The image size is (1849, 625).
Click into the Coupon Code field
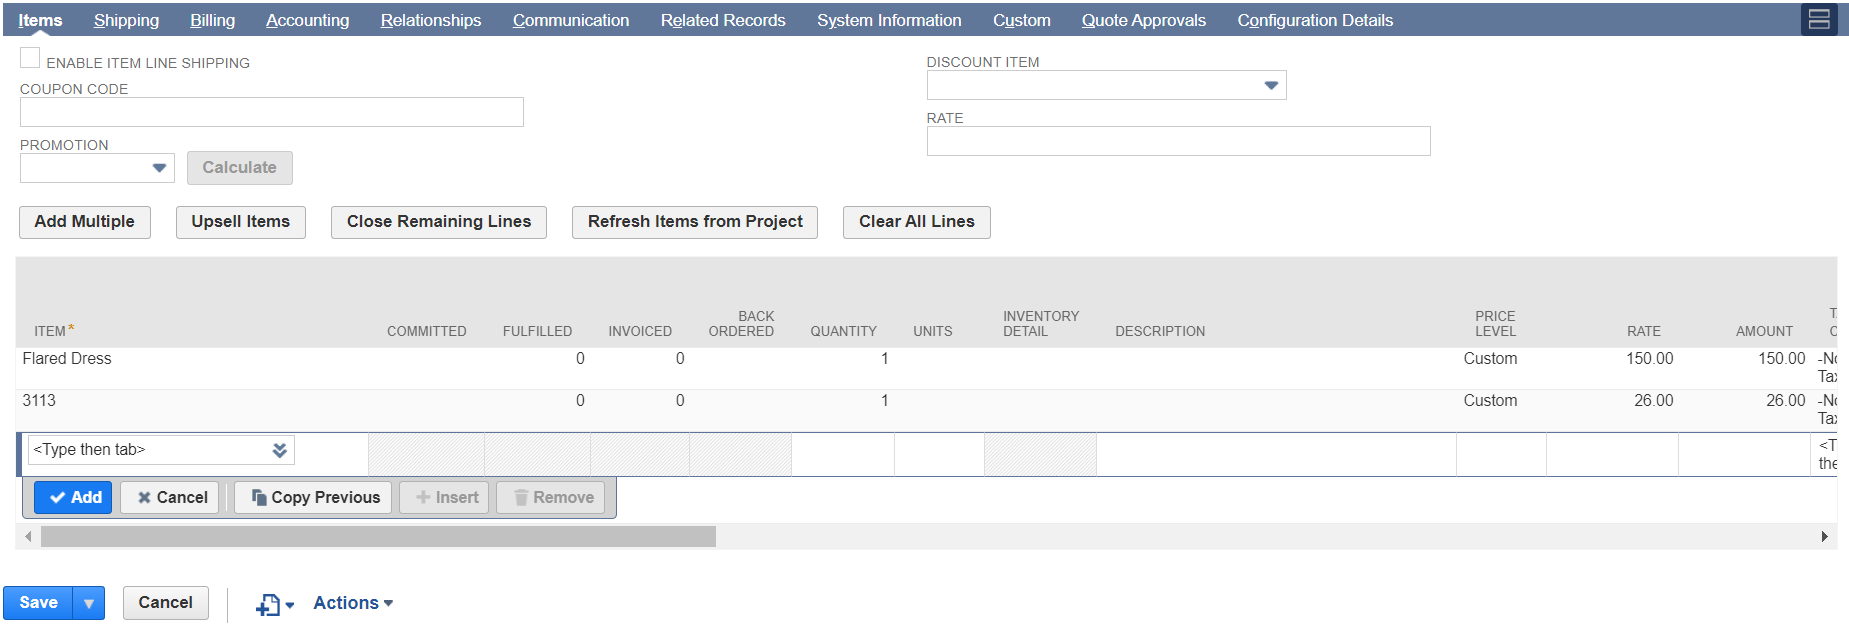(x=271, y=112)
